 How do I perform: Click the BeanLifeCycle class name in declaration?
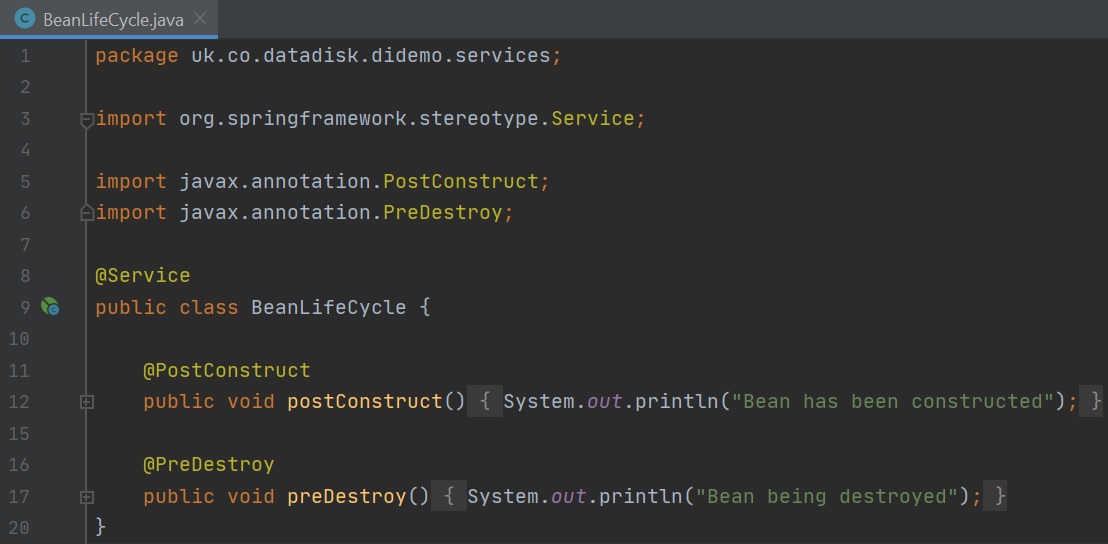pyautogui.click(x=328, y=307)
